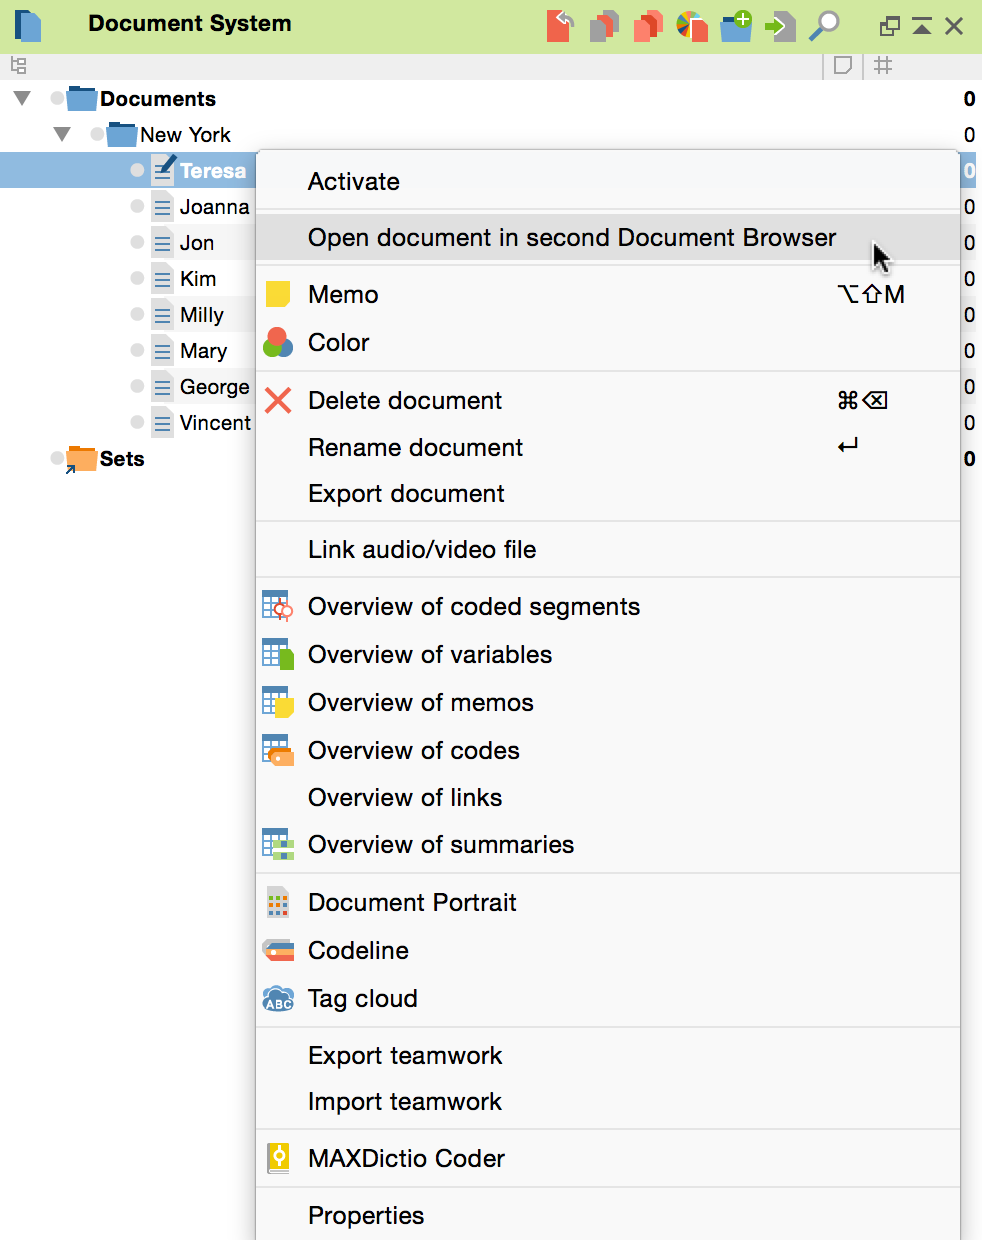Viewport: 982px width, 1240px height.
Task: Click the Import Documents arrow icon
Action: pos(780,25)
